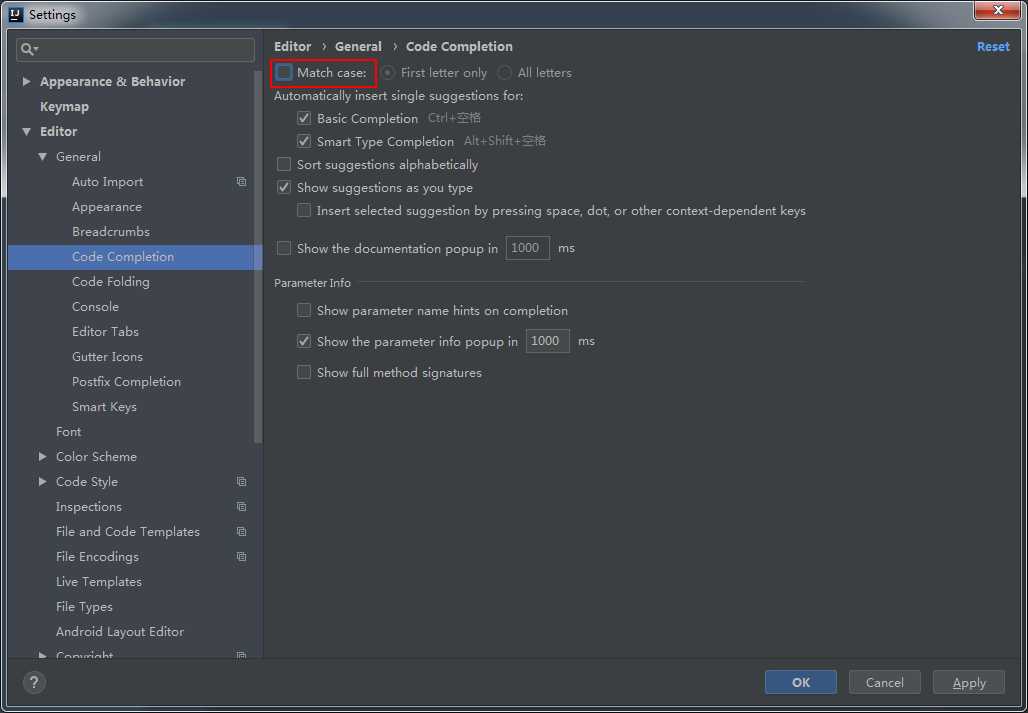Open the Auto Import settings page
Viewport: 1028px width, 713px height.
[108, 182]
